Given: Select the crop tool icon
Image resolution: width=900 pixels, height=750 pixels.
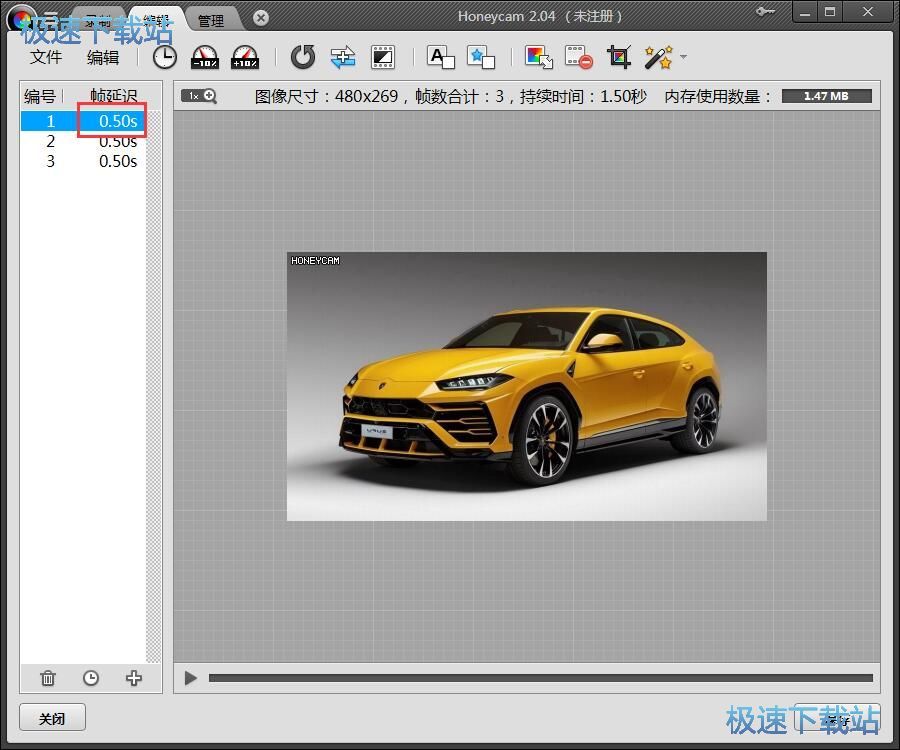Looking at the screenshot, I should [x=619, y=57].
